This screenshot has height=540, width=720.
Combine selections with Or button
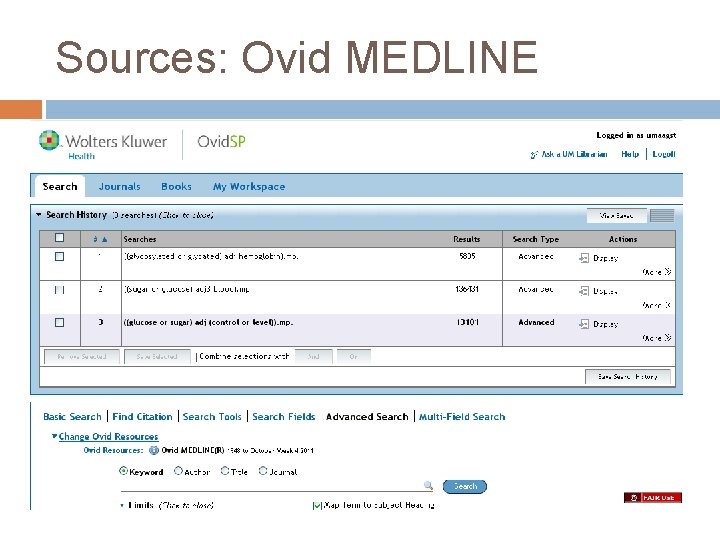point(354,356)
